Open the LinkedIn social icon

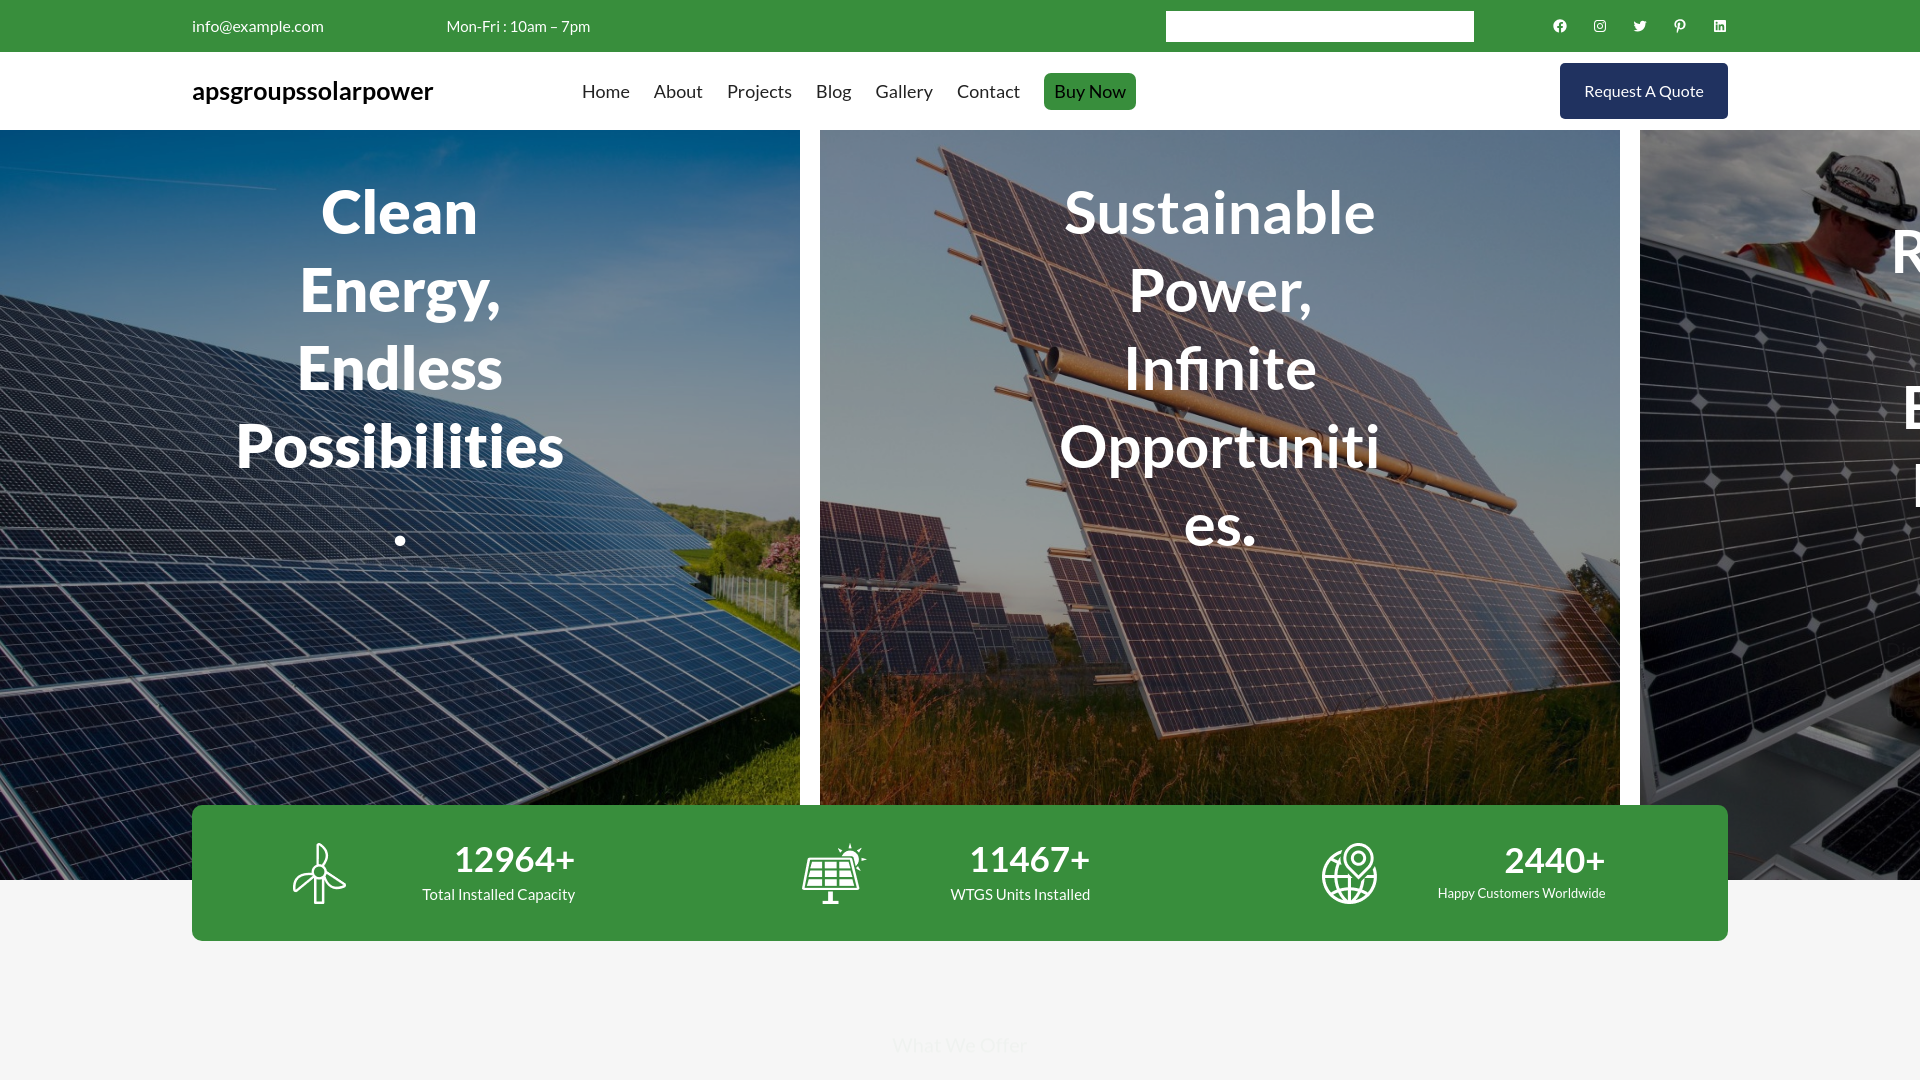(x=1720, y=26)
